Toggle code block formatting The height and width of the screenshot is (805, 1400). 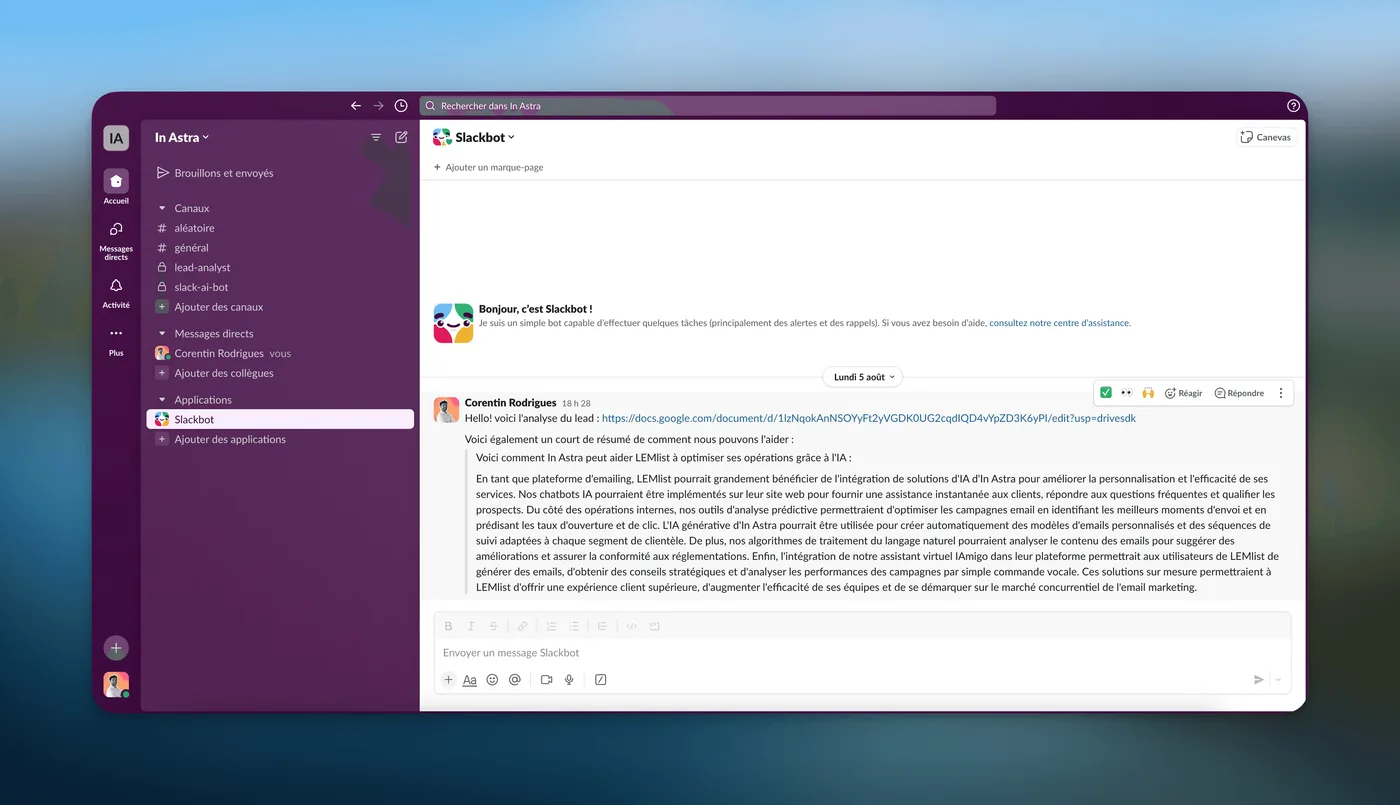tap(654, 626)
